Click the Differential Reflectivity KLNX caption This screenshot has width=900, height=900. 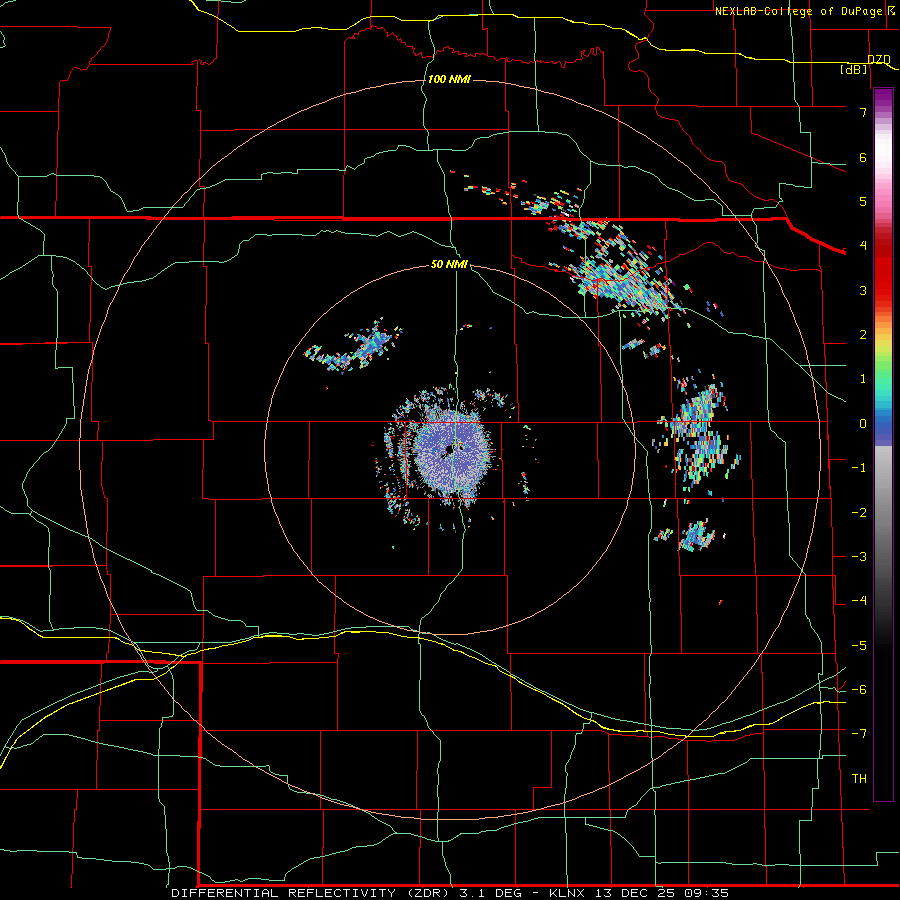click(x=450, y=893)
